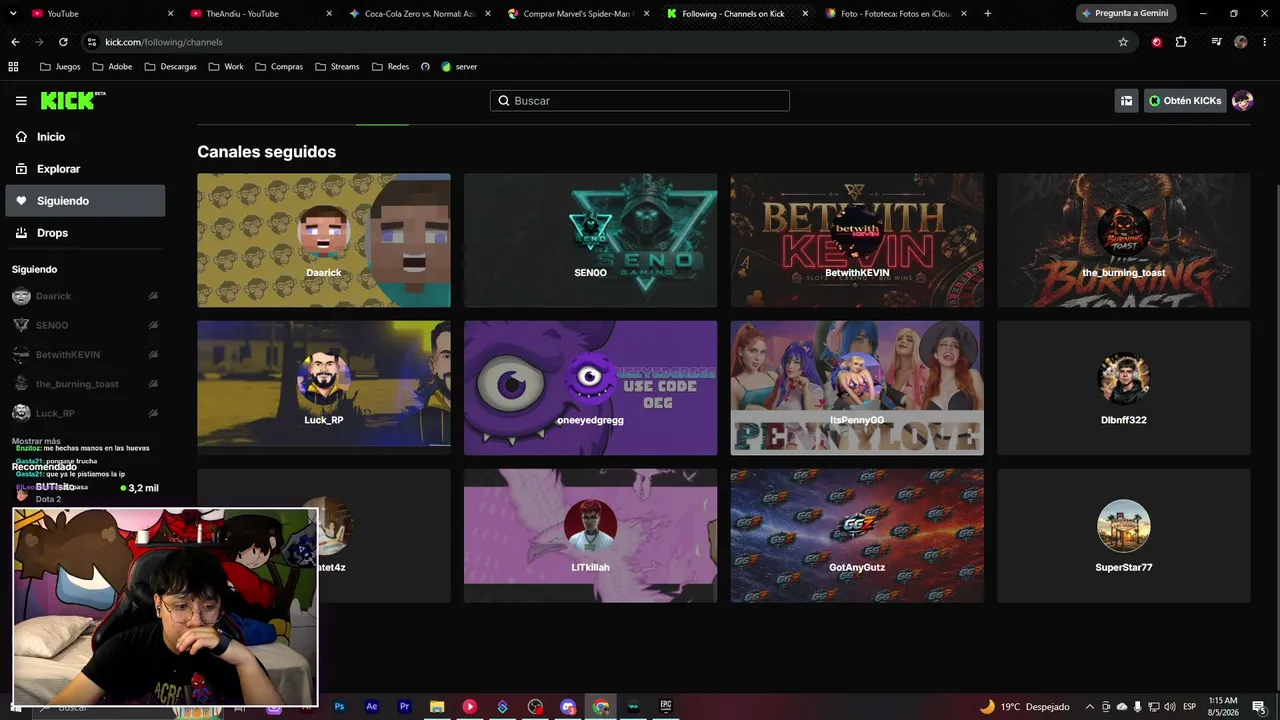
Task: Click the Obtén KICKs button
Action: click(x=1185, y=101)
